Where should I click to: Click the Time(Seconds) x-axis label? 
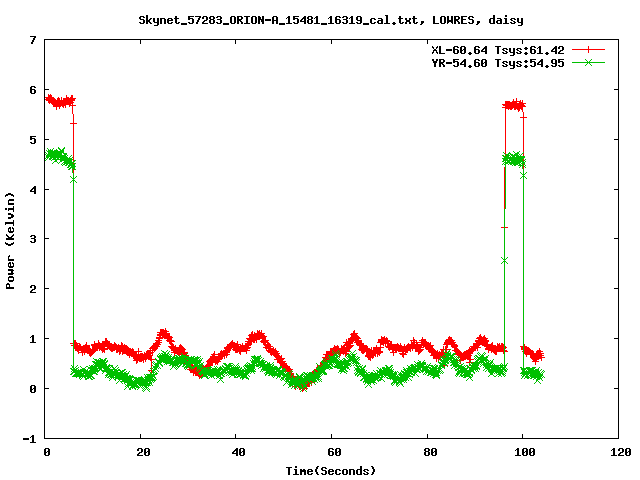click(330, 470)
